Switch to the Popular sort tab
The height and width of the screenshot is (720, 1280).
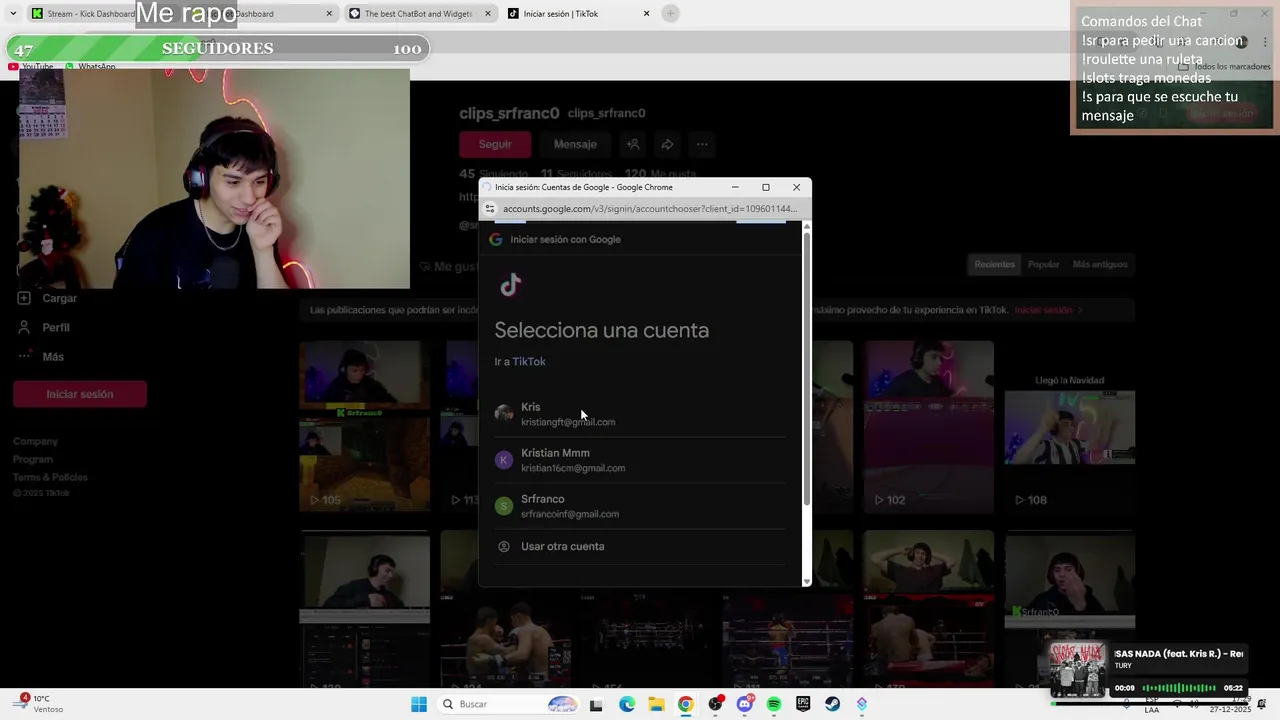(x=1043, y=264)
